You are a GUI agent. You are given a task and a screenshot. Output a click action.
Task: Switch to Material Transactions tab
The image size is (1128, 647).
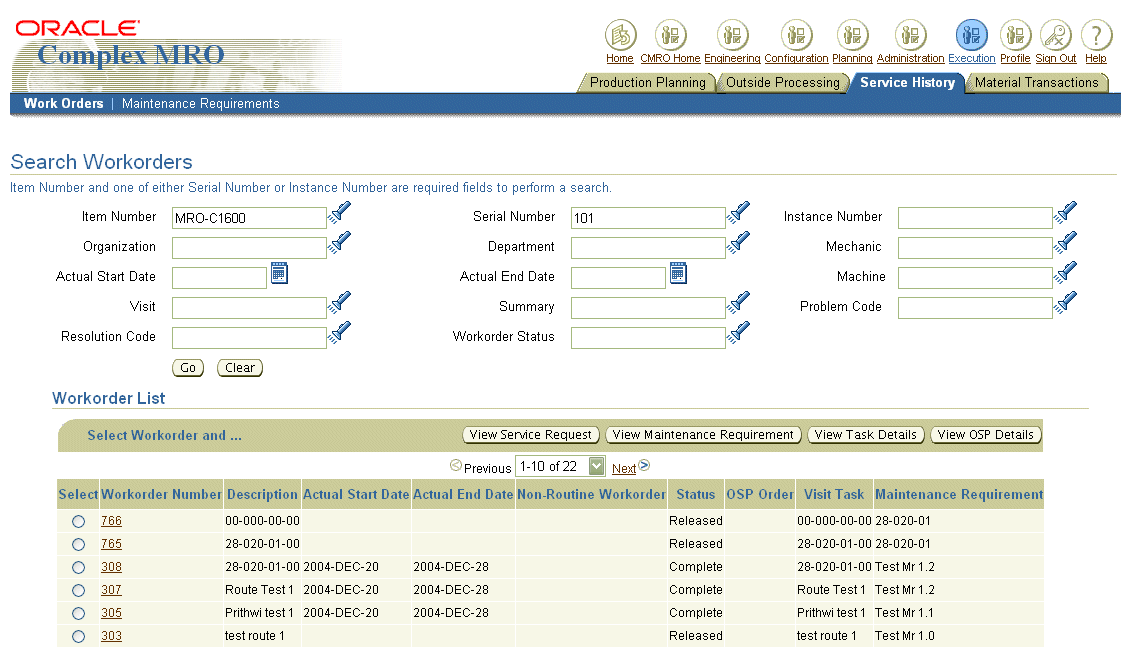pyautogui.click(x=1037, y=83)
